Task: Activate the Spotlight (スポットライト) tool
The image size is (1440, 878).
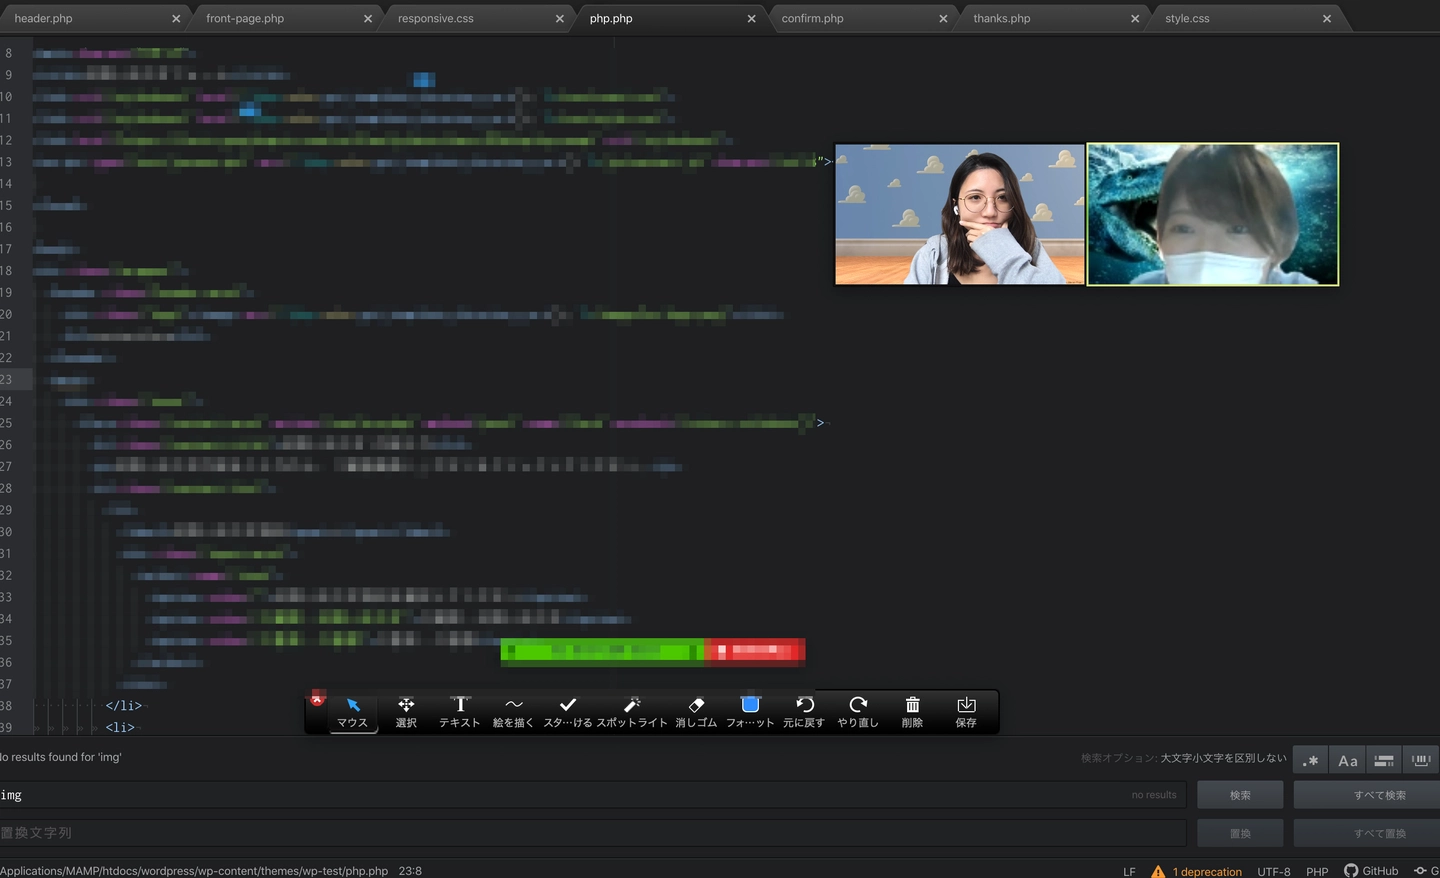Action: [x=632, y=711]
